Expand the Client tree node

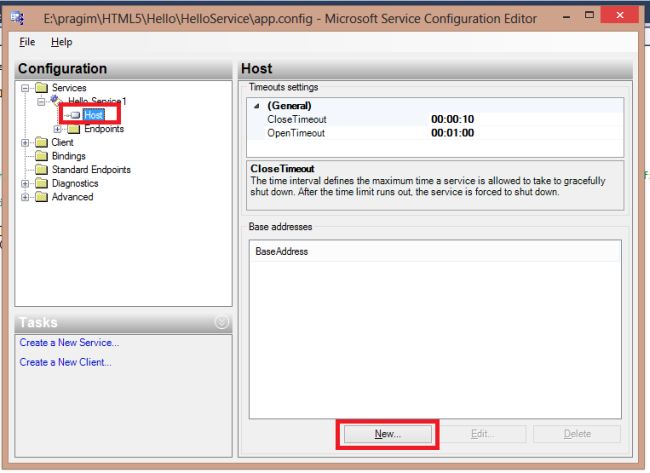click(25, 143)
